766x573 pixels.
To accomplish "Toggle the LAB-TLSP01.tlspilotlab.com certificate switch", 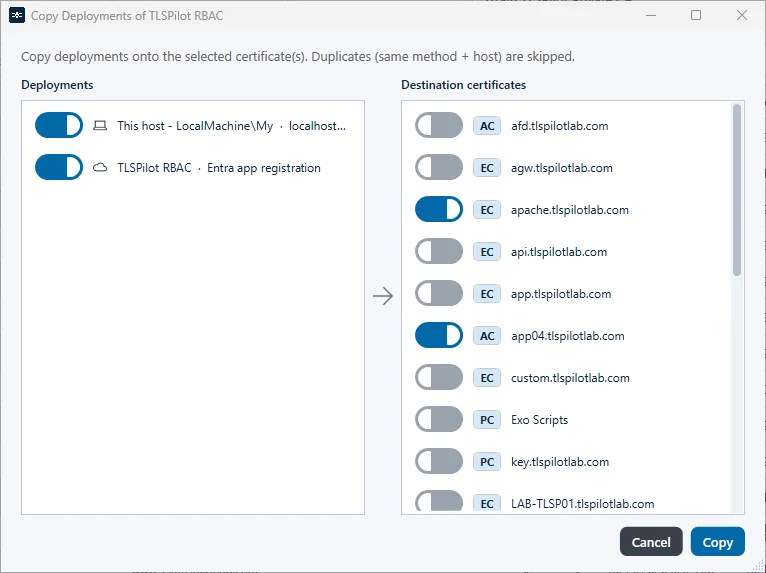I will [439, 502].
